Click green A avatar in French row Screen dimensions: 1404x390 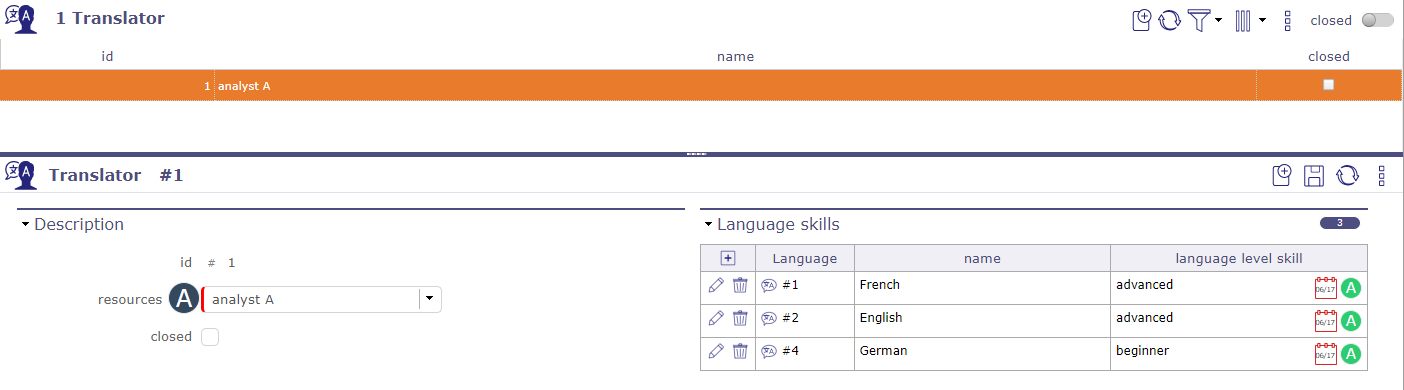tap(1351, 289)
